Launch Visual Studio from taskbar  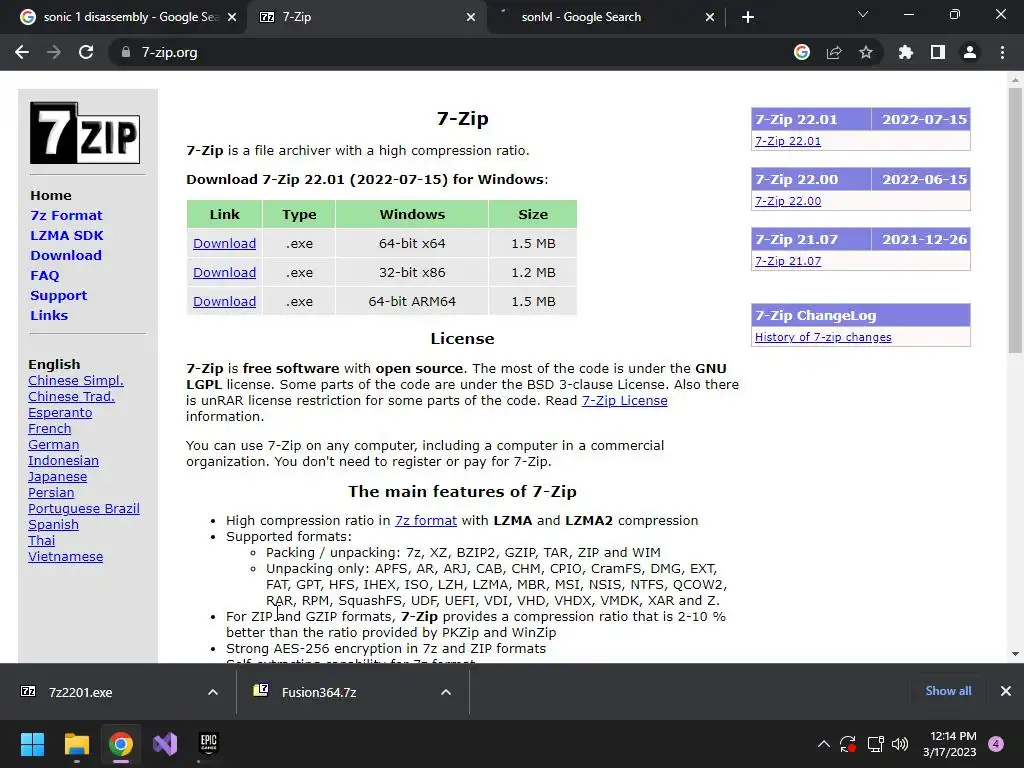(165, 744)
